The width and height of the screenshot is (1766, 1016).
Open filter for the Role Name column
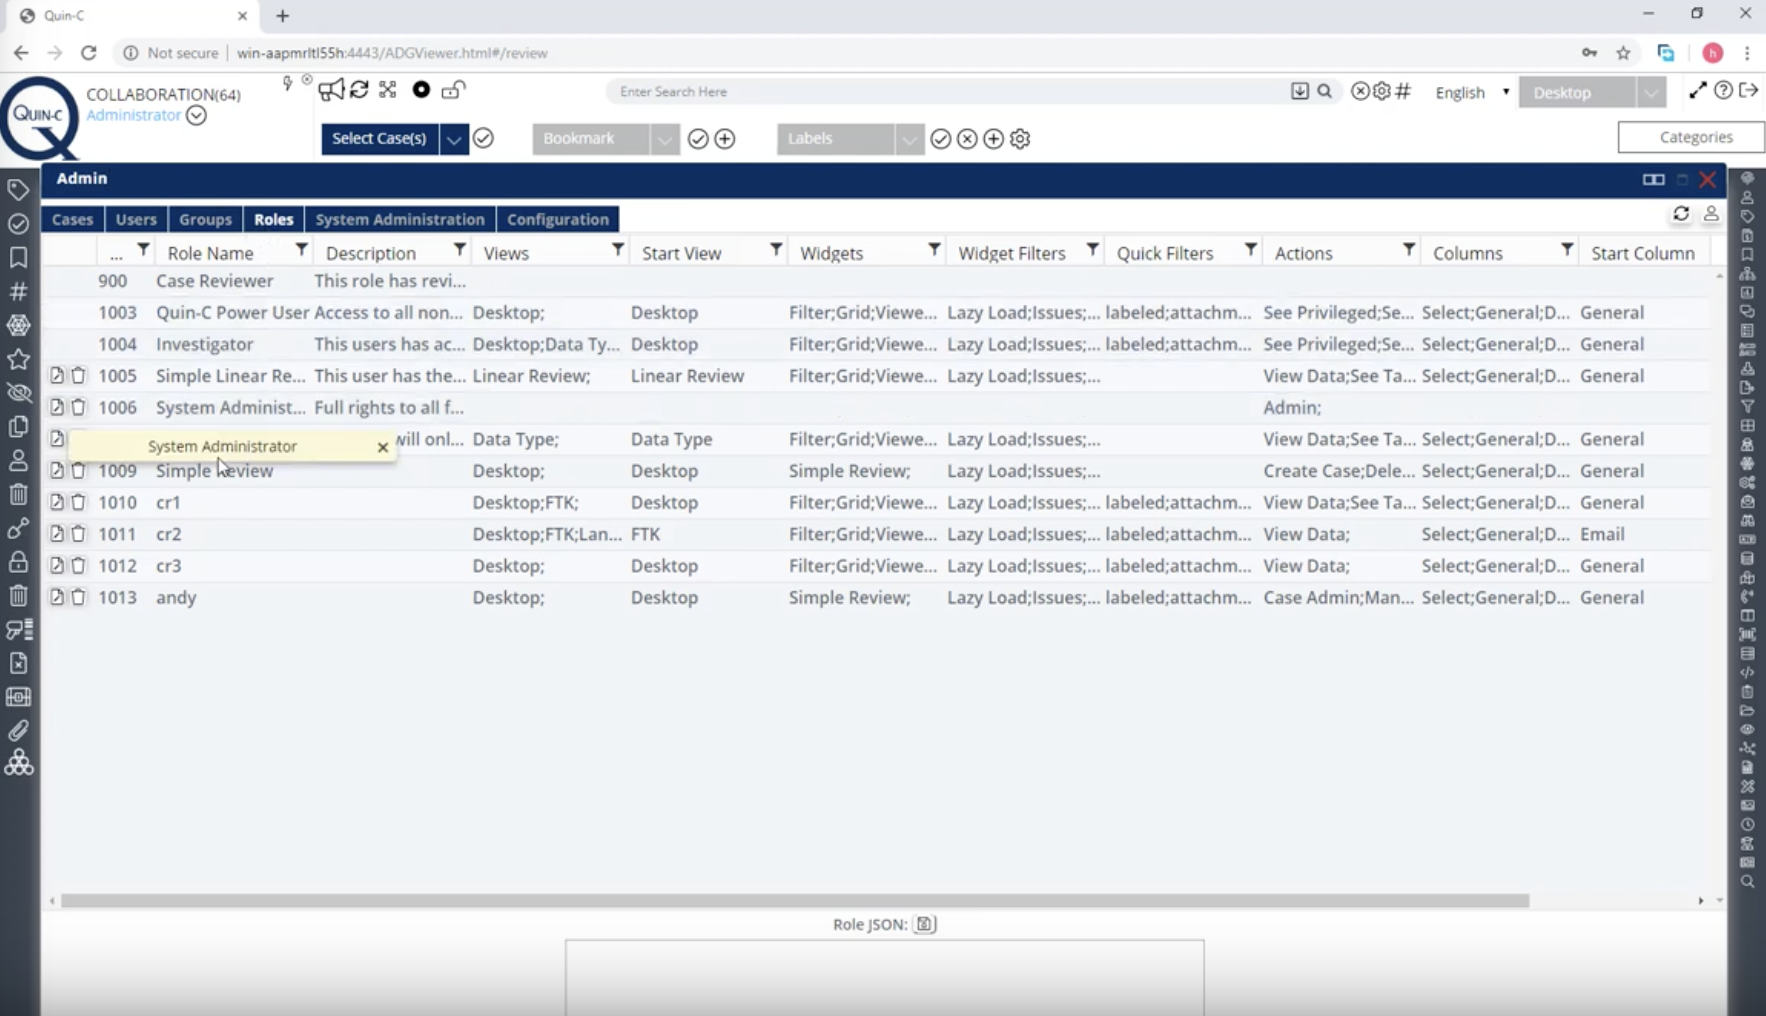[x=301, y=249]
